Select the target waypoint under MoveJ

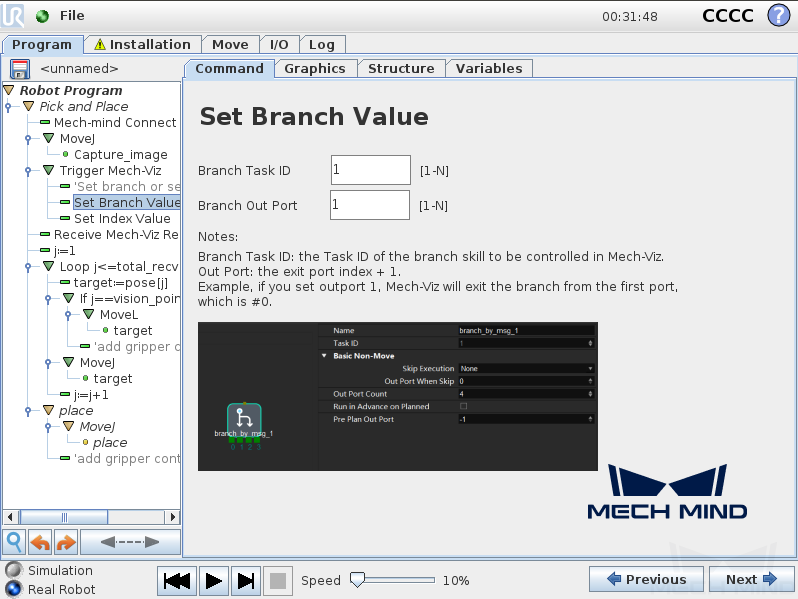coord(112,379)
